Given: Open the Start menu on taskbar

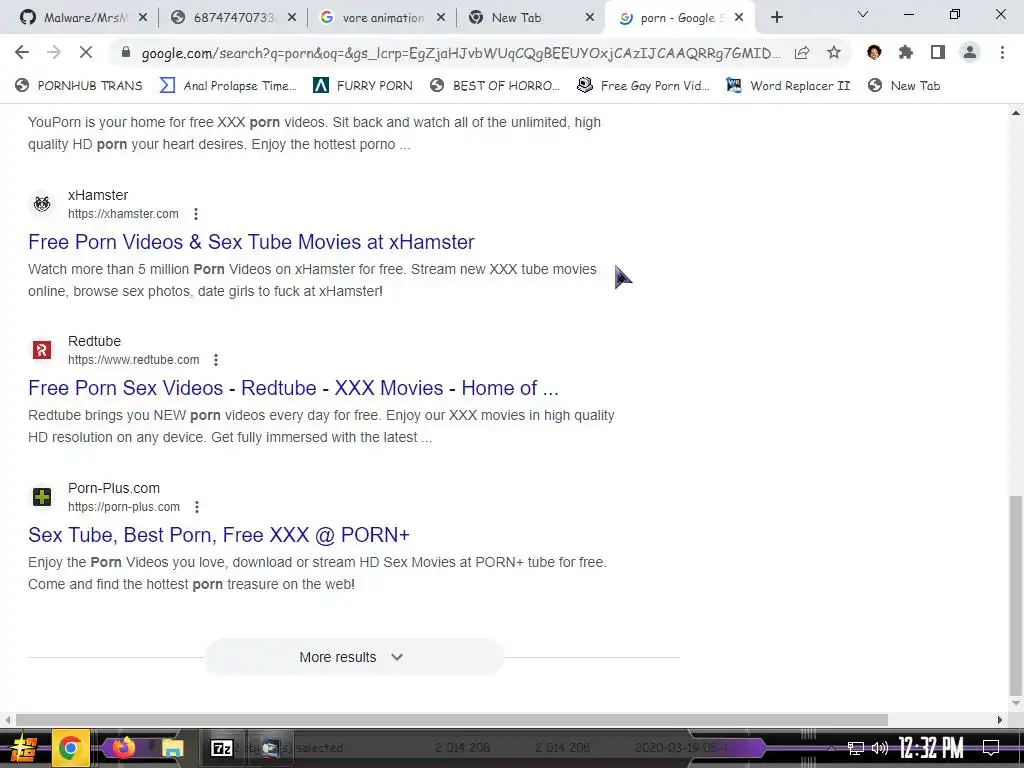Looking at the screenshot, I should 22,748.
